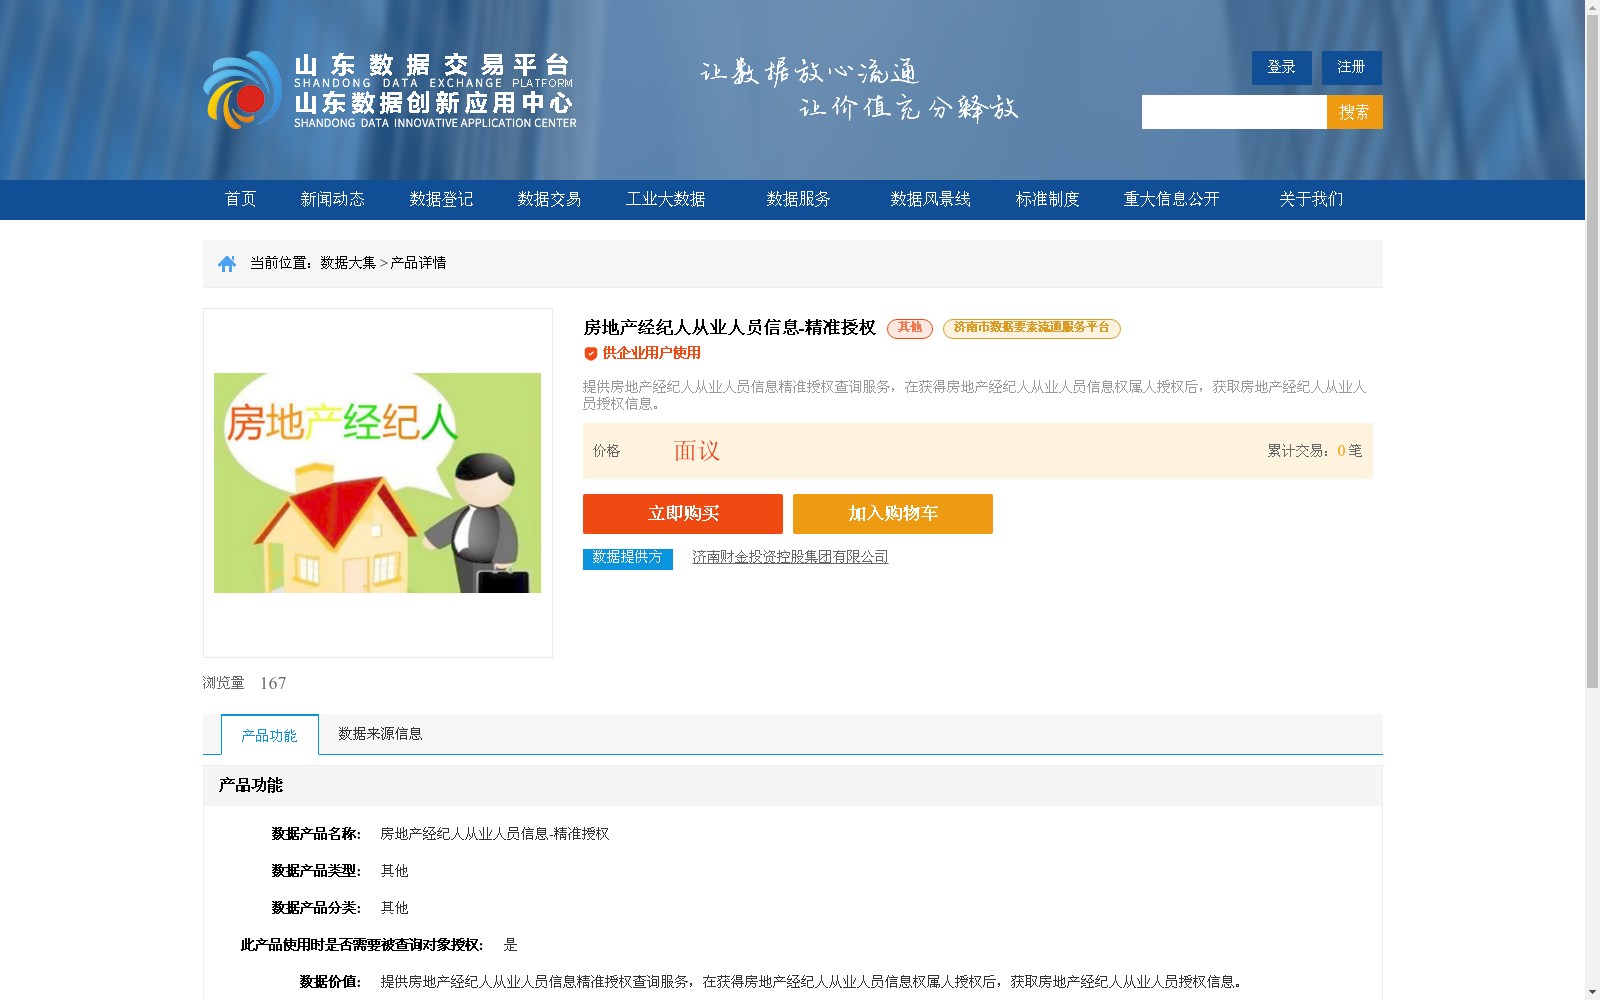
Task: Go to 数据登记 in navigation
Action: click(x=441, y=199)
